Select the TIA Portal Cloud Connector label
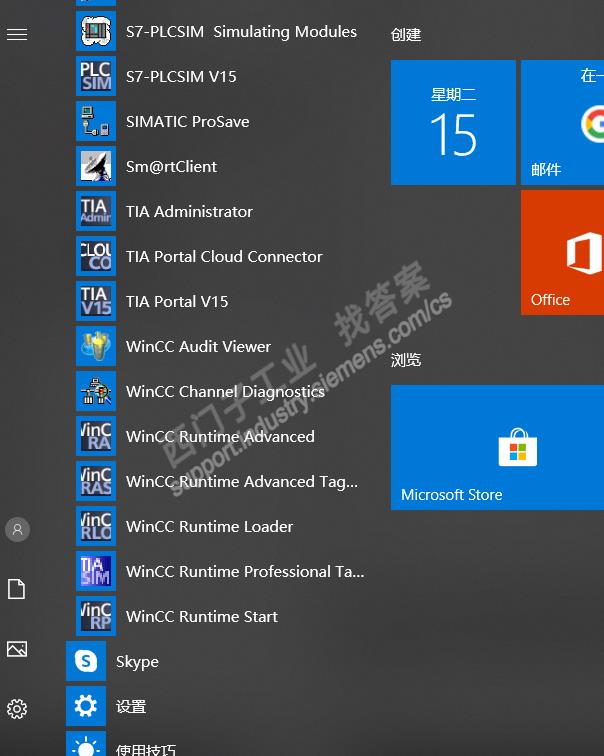The height and width of the screenshot is (756, 604). [224, 256]
